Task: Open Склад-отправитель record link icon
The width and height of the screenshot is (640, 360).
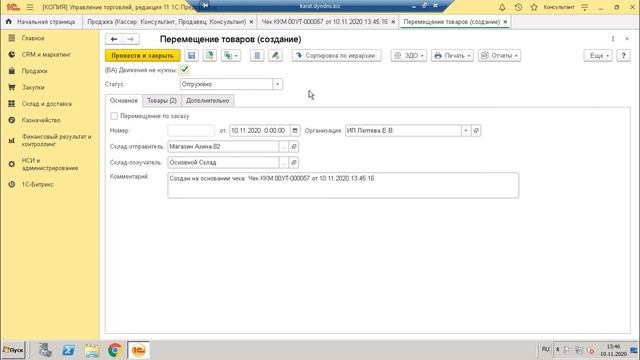Action: (293, 147)
